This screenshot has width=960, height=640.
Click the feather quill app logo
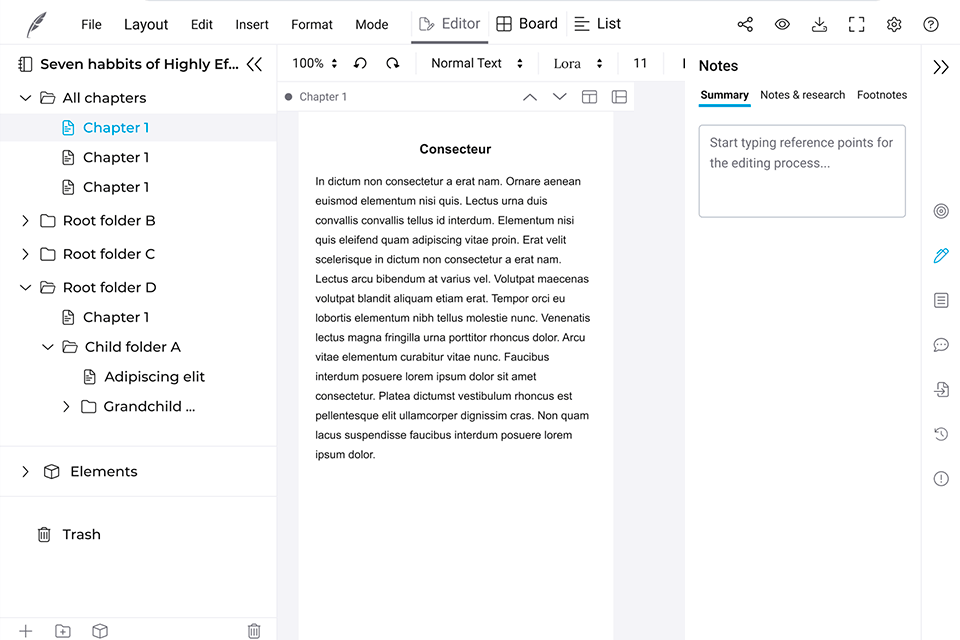pyautogui.click(x=36, y=24)
